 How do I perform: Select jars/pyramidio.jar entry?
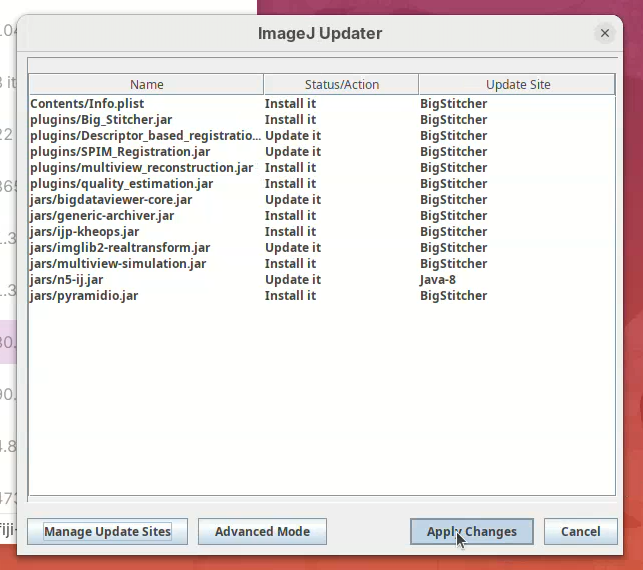(84, 295)
